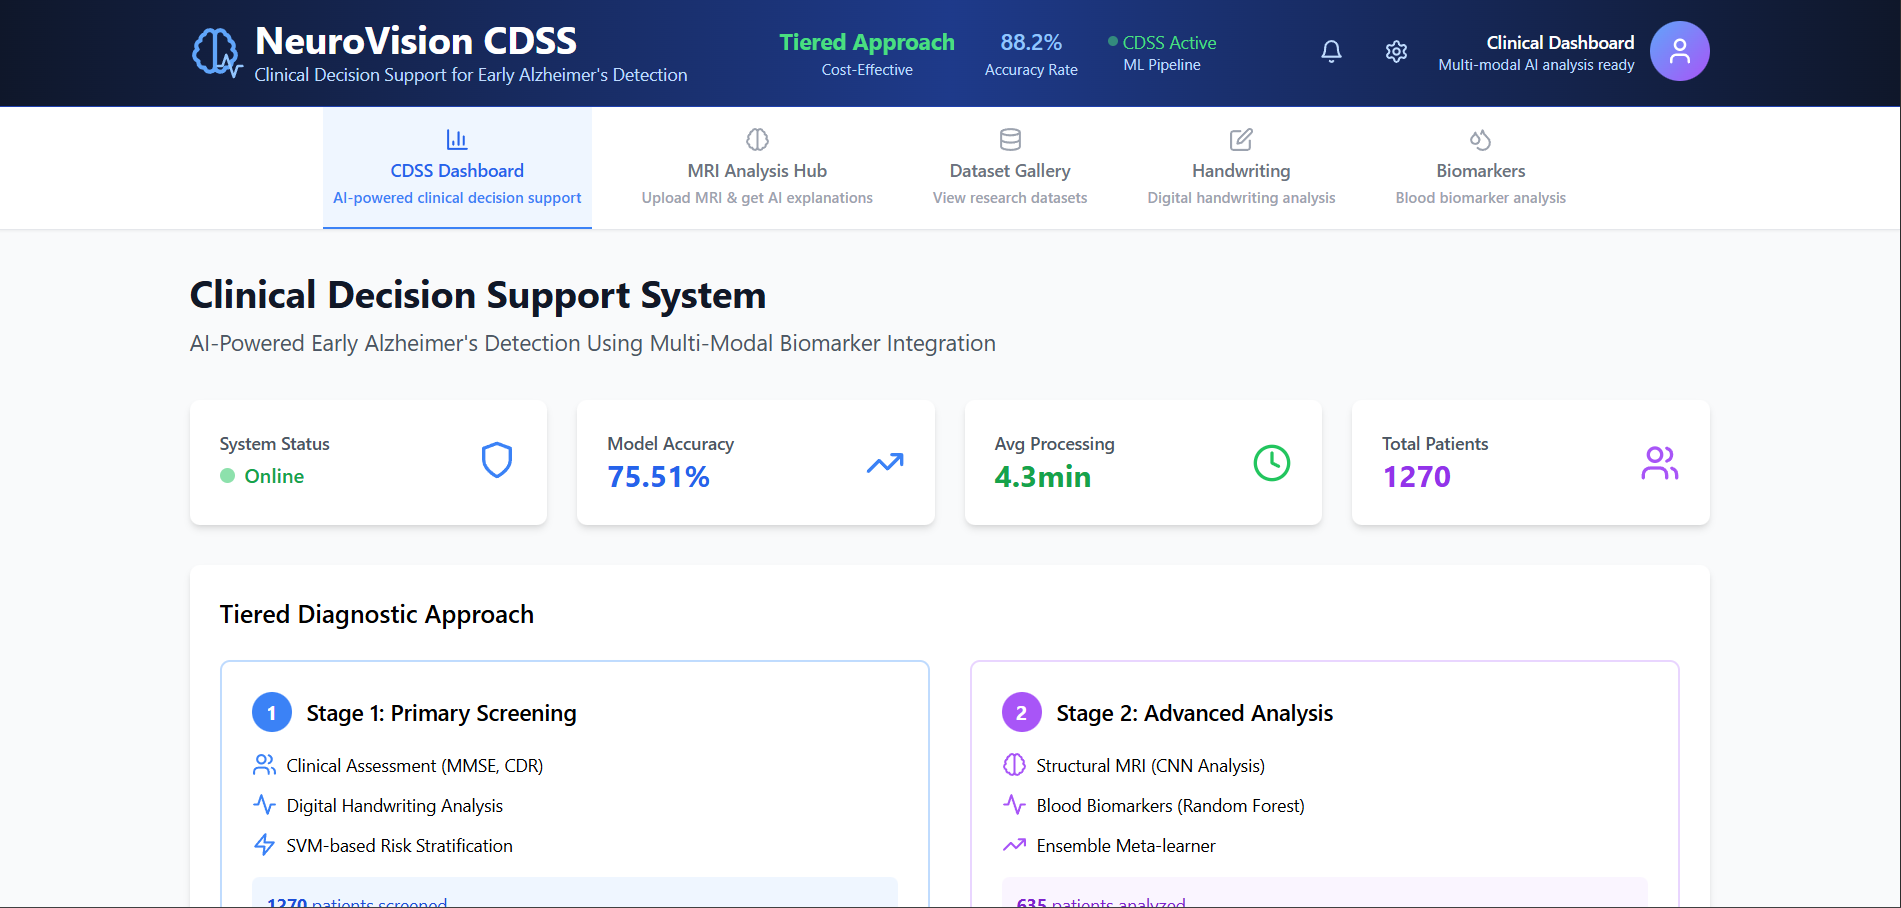Click the green Online status dot
This screenshot has height=908, width=1901.
point(228,476)
